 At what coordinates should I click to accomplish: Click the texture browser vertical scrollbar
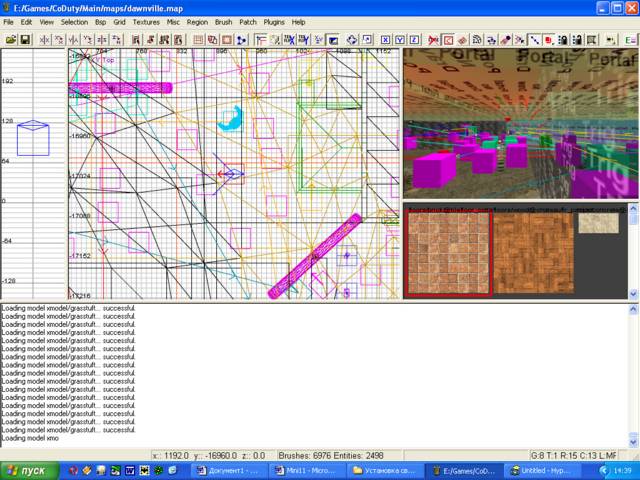point(634,250)
